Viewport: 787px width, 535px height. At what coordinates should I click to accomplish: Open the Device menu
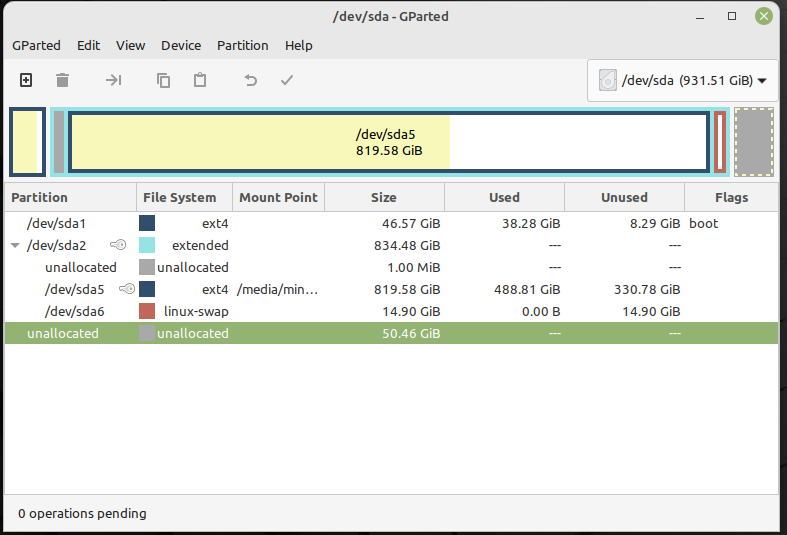pyautogui.click(x=181, y=46)
